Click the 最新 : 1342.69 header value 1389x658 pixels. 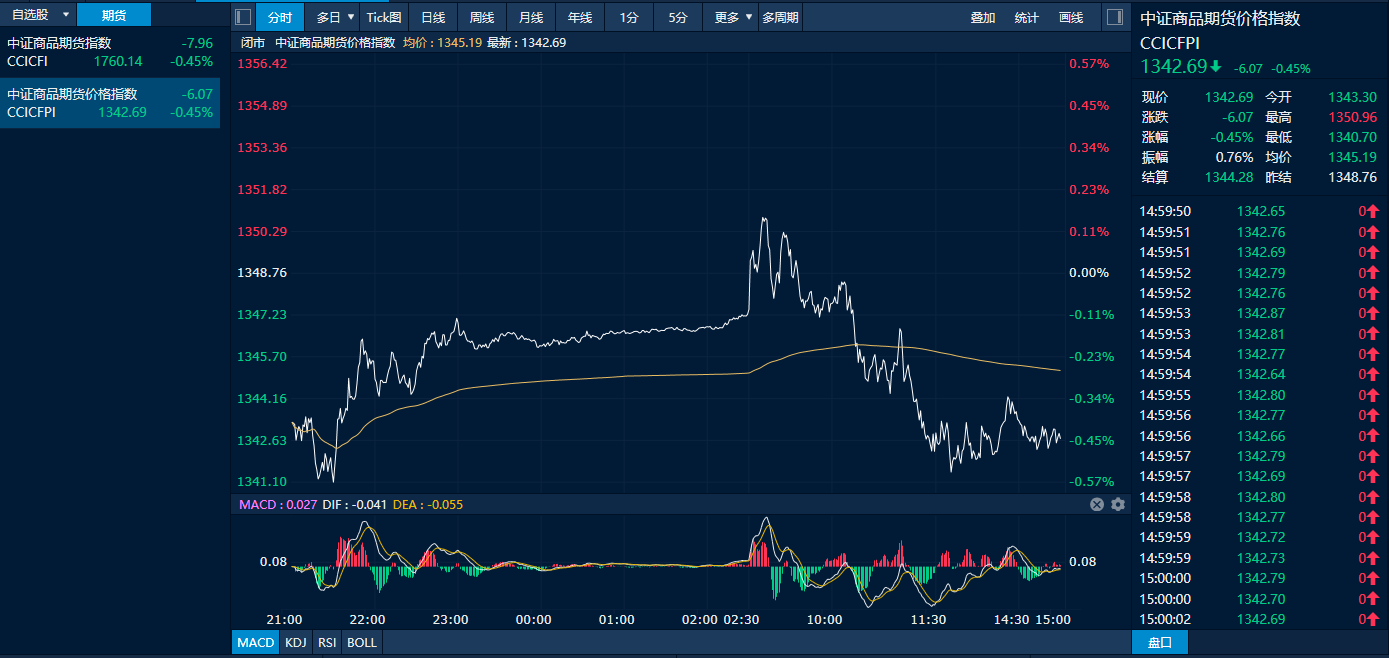point(527,43)
